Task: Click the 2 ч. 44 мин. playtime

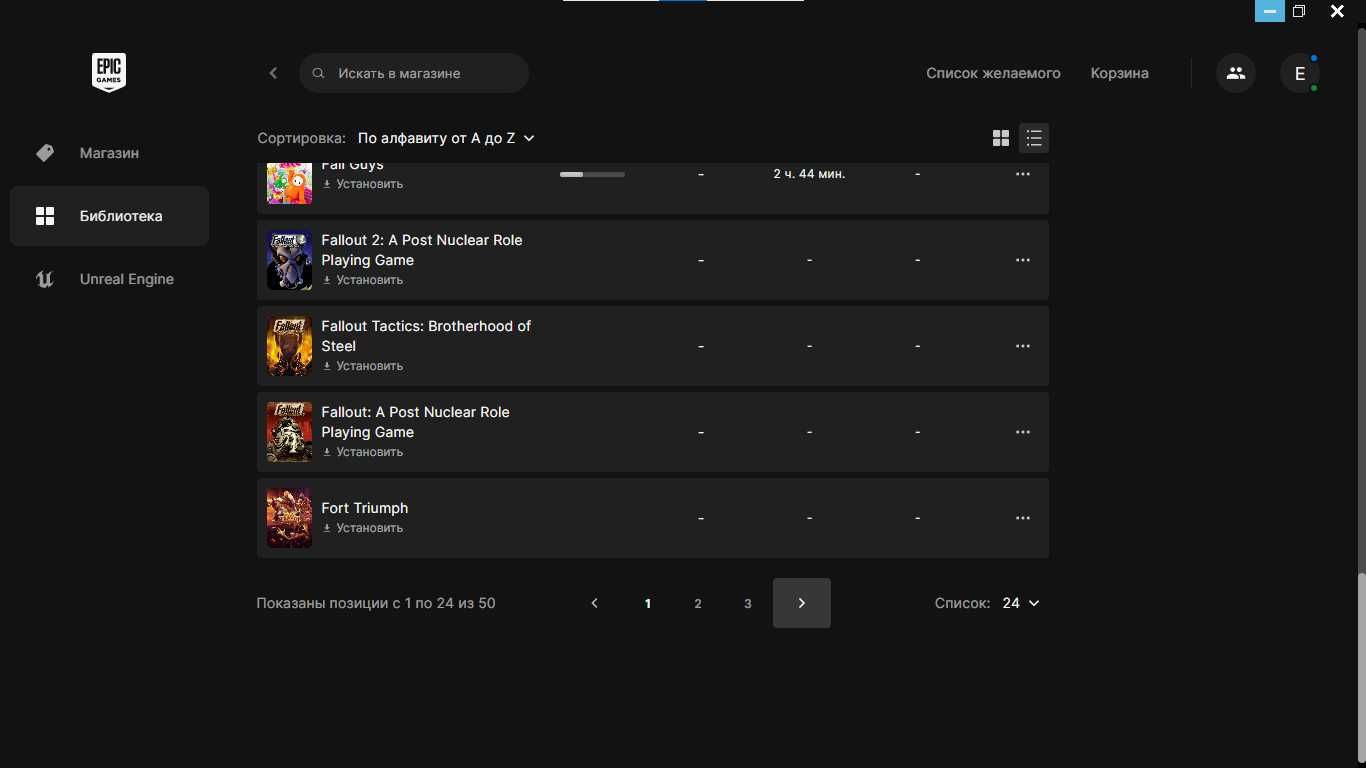Action: click(809, 174)
